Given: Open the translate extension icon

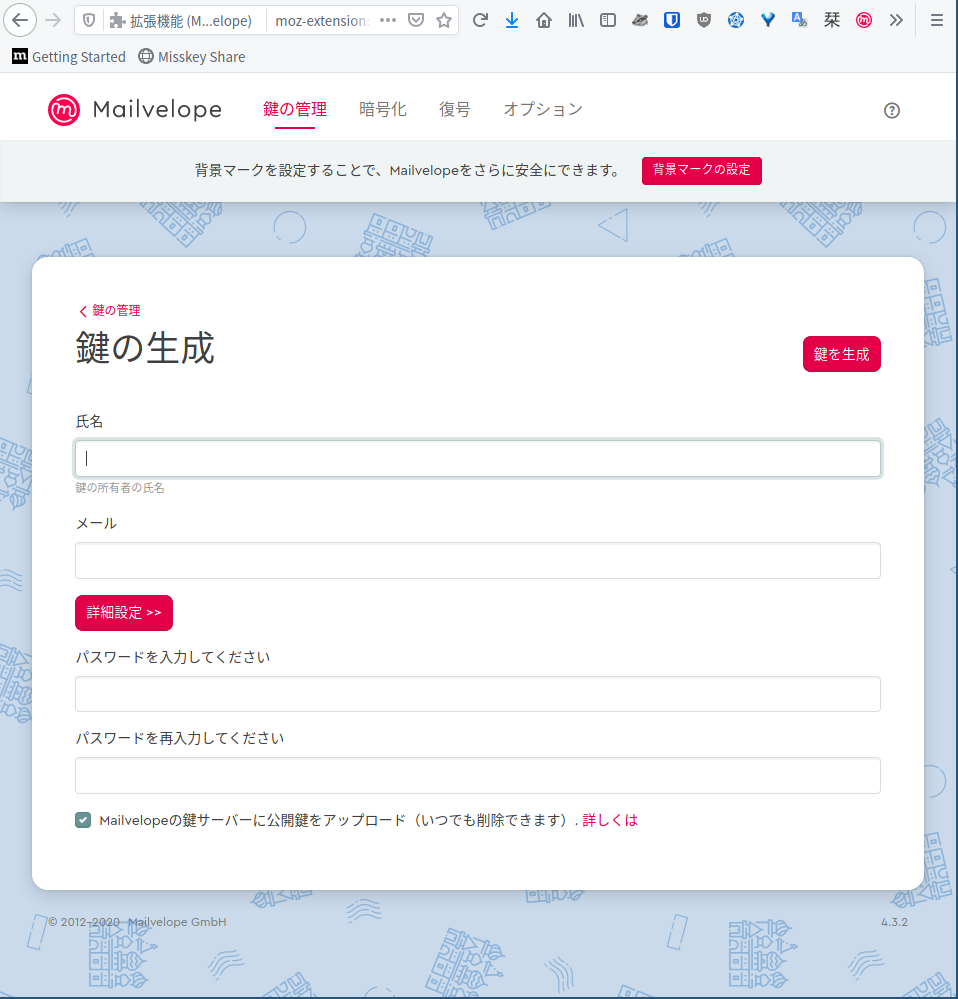Looking at the screenshot, I should (x=799, y=20).
